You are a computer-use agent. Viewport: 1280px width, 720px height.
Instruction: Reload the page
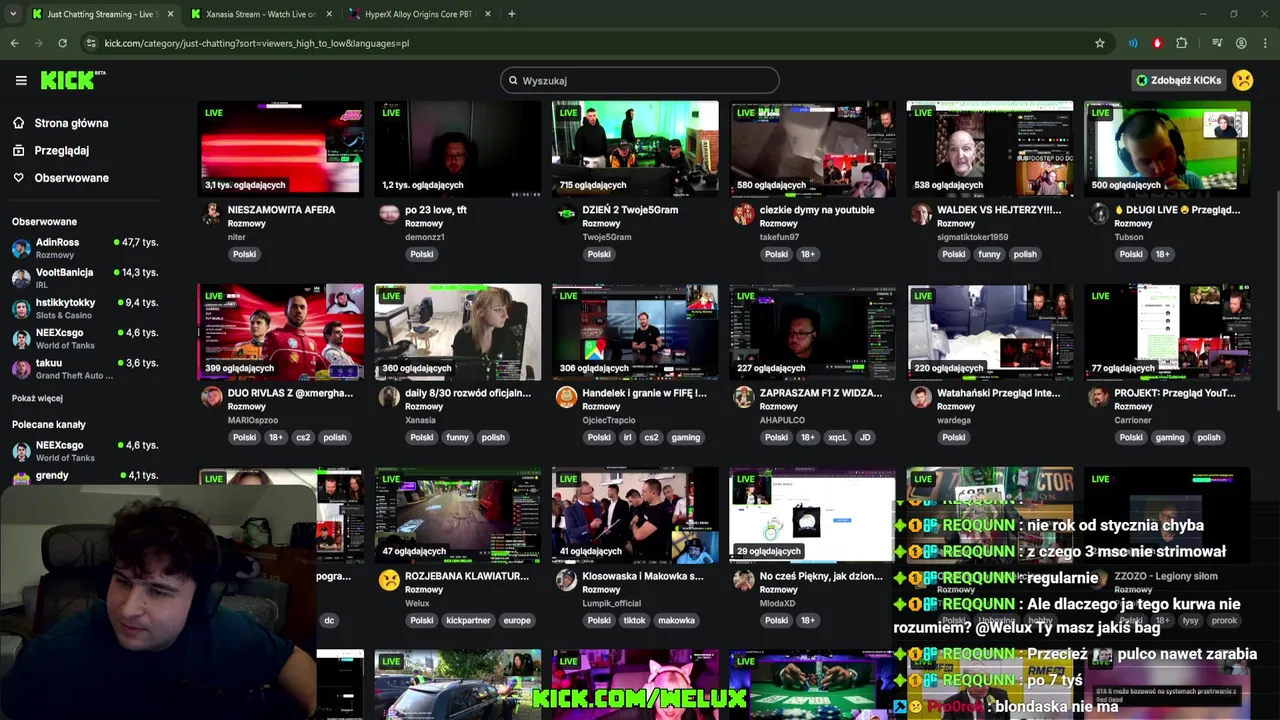pos(62,43)
